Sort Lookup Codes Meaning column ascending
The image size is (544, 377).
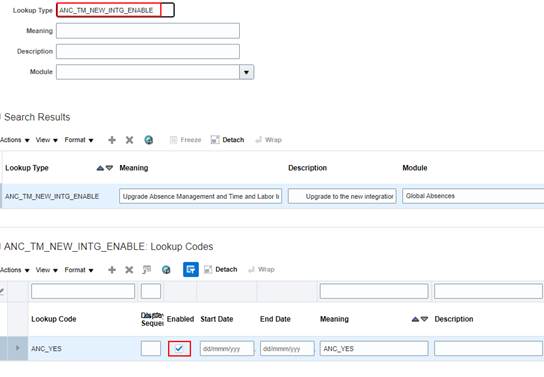point(415,319)
